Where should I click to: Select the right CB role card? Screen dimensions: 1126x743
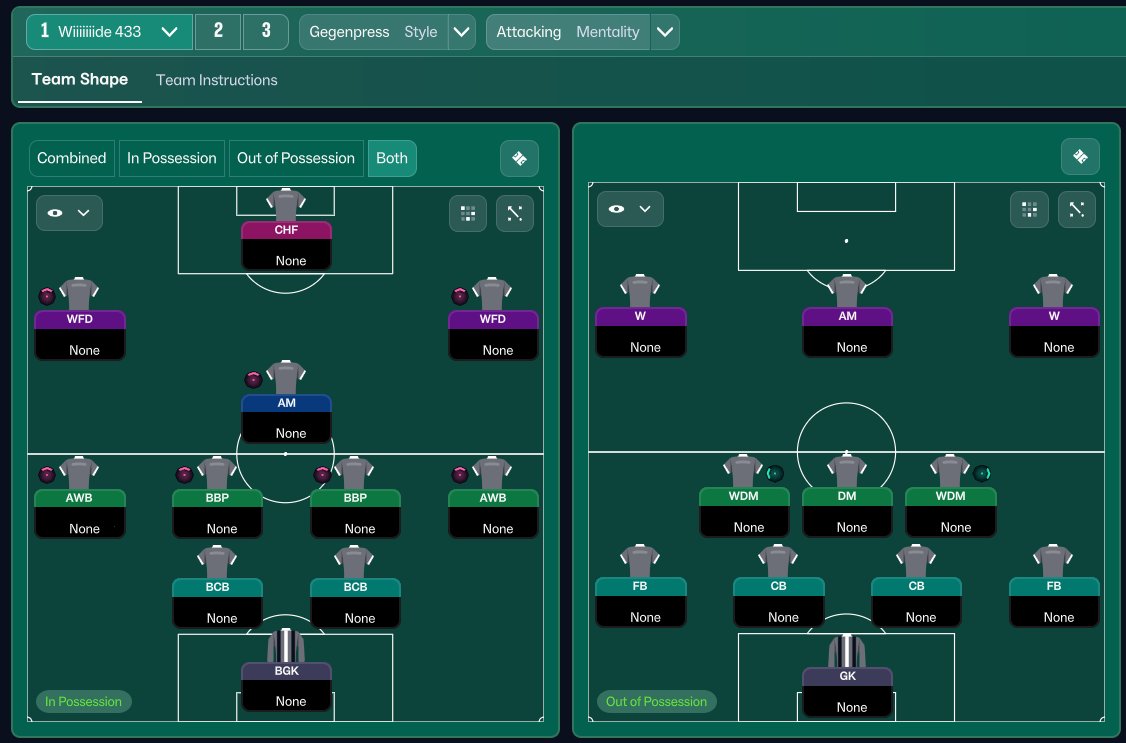coord(916,602)
